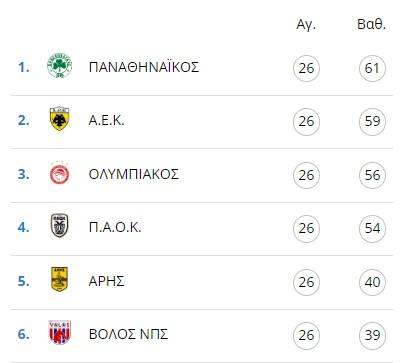Click Volos points circle showing 39
This screenshot has height=363, width=403.
pos(372,335)
